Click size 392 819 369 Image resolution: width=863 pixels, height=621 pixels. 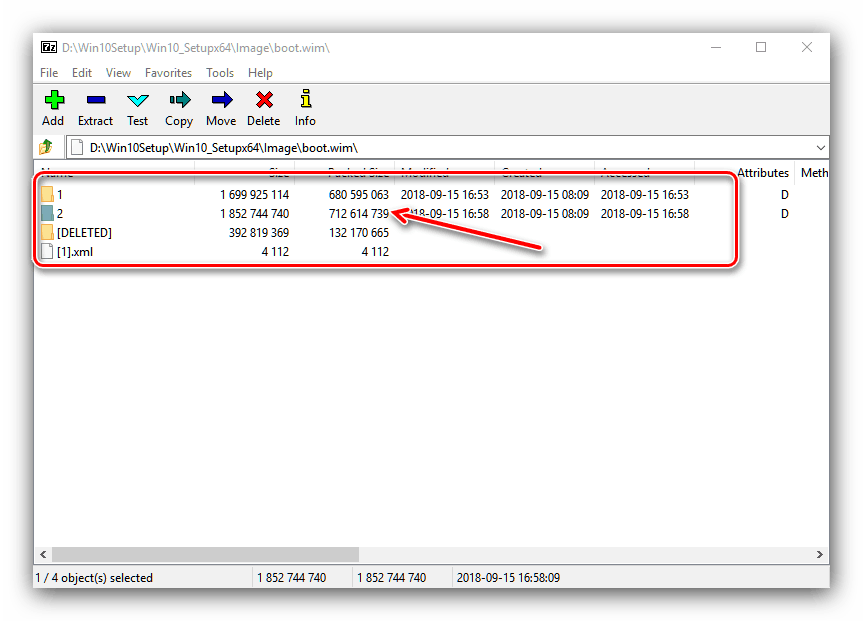tap(259, 232)
